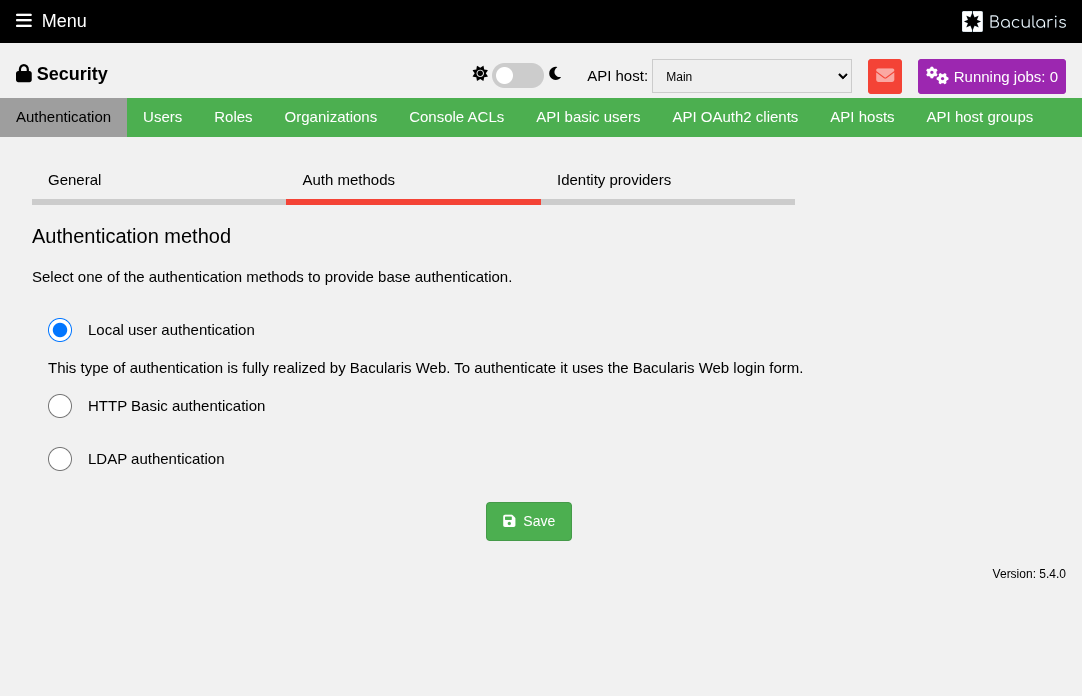Image resolution: width=1082 pixels, height=696 pixels.
Task: Click the Security padlock icon
Action: pyautogui.click(x=24, y=73)
